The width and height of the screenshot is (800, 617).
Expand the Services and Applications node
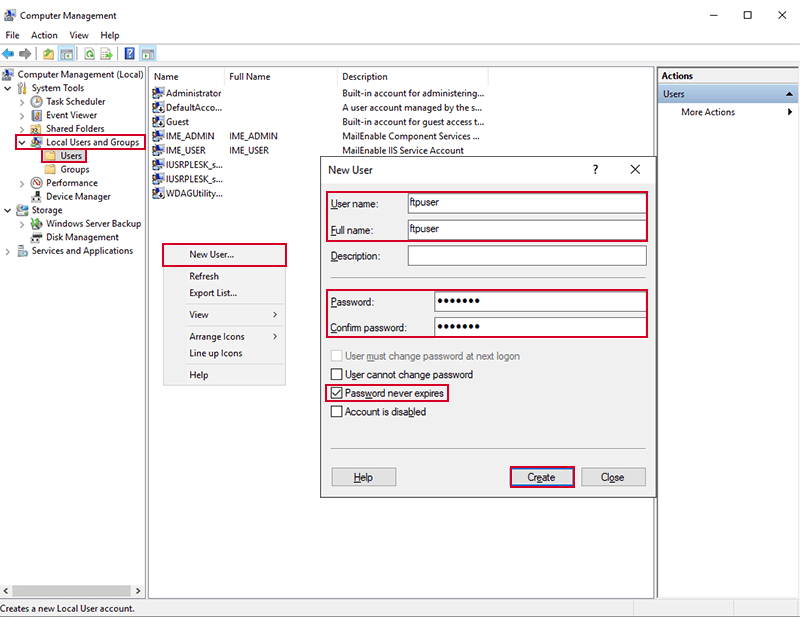8,251
